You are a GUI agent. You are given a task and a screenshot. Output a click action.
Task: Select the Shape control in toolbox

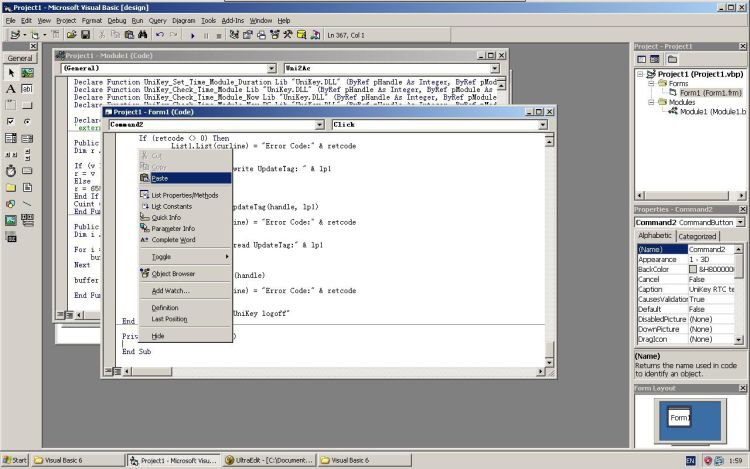pos(11,204)
